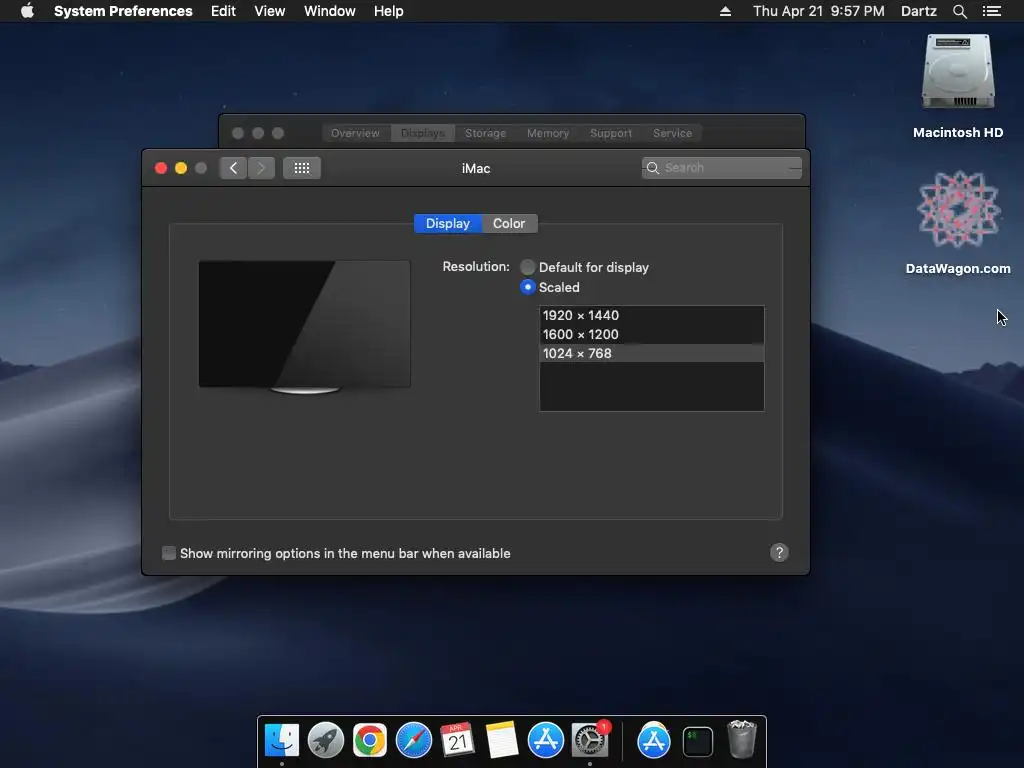Go forward with the right chevron button
Screen dimensions: 1024x768
[261, 168]
